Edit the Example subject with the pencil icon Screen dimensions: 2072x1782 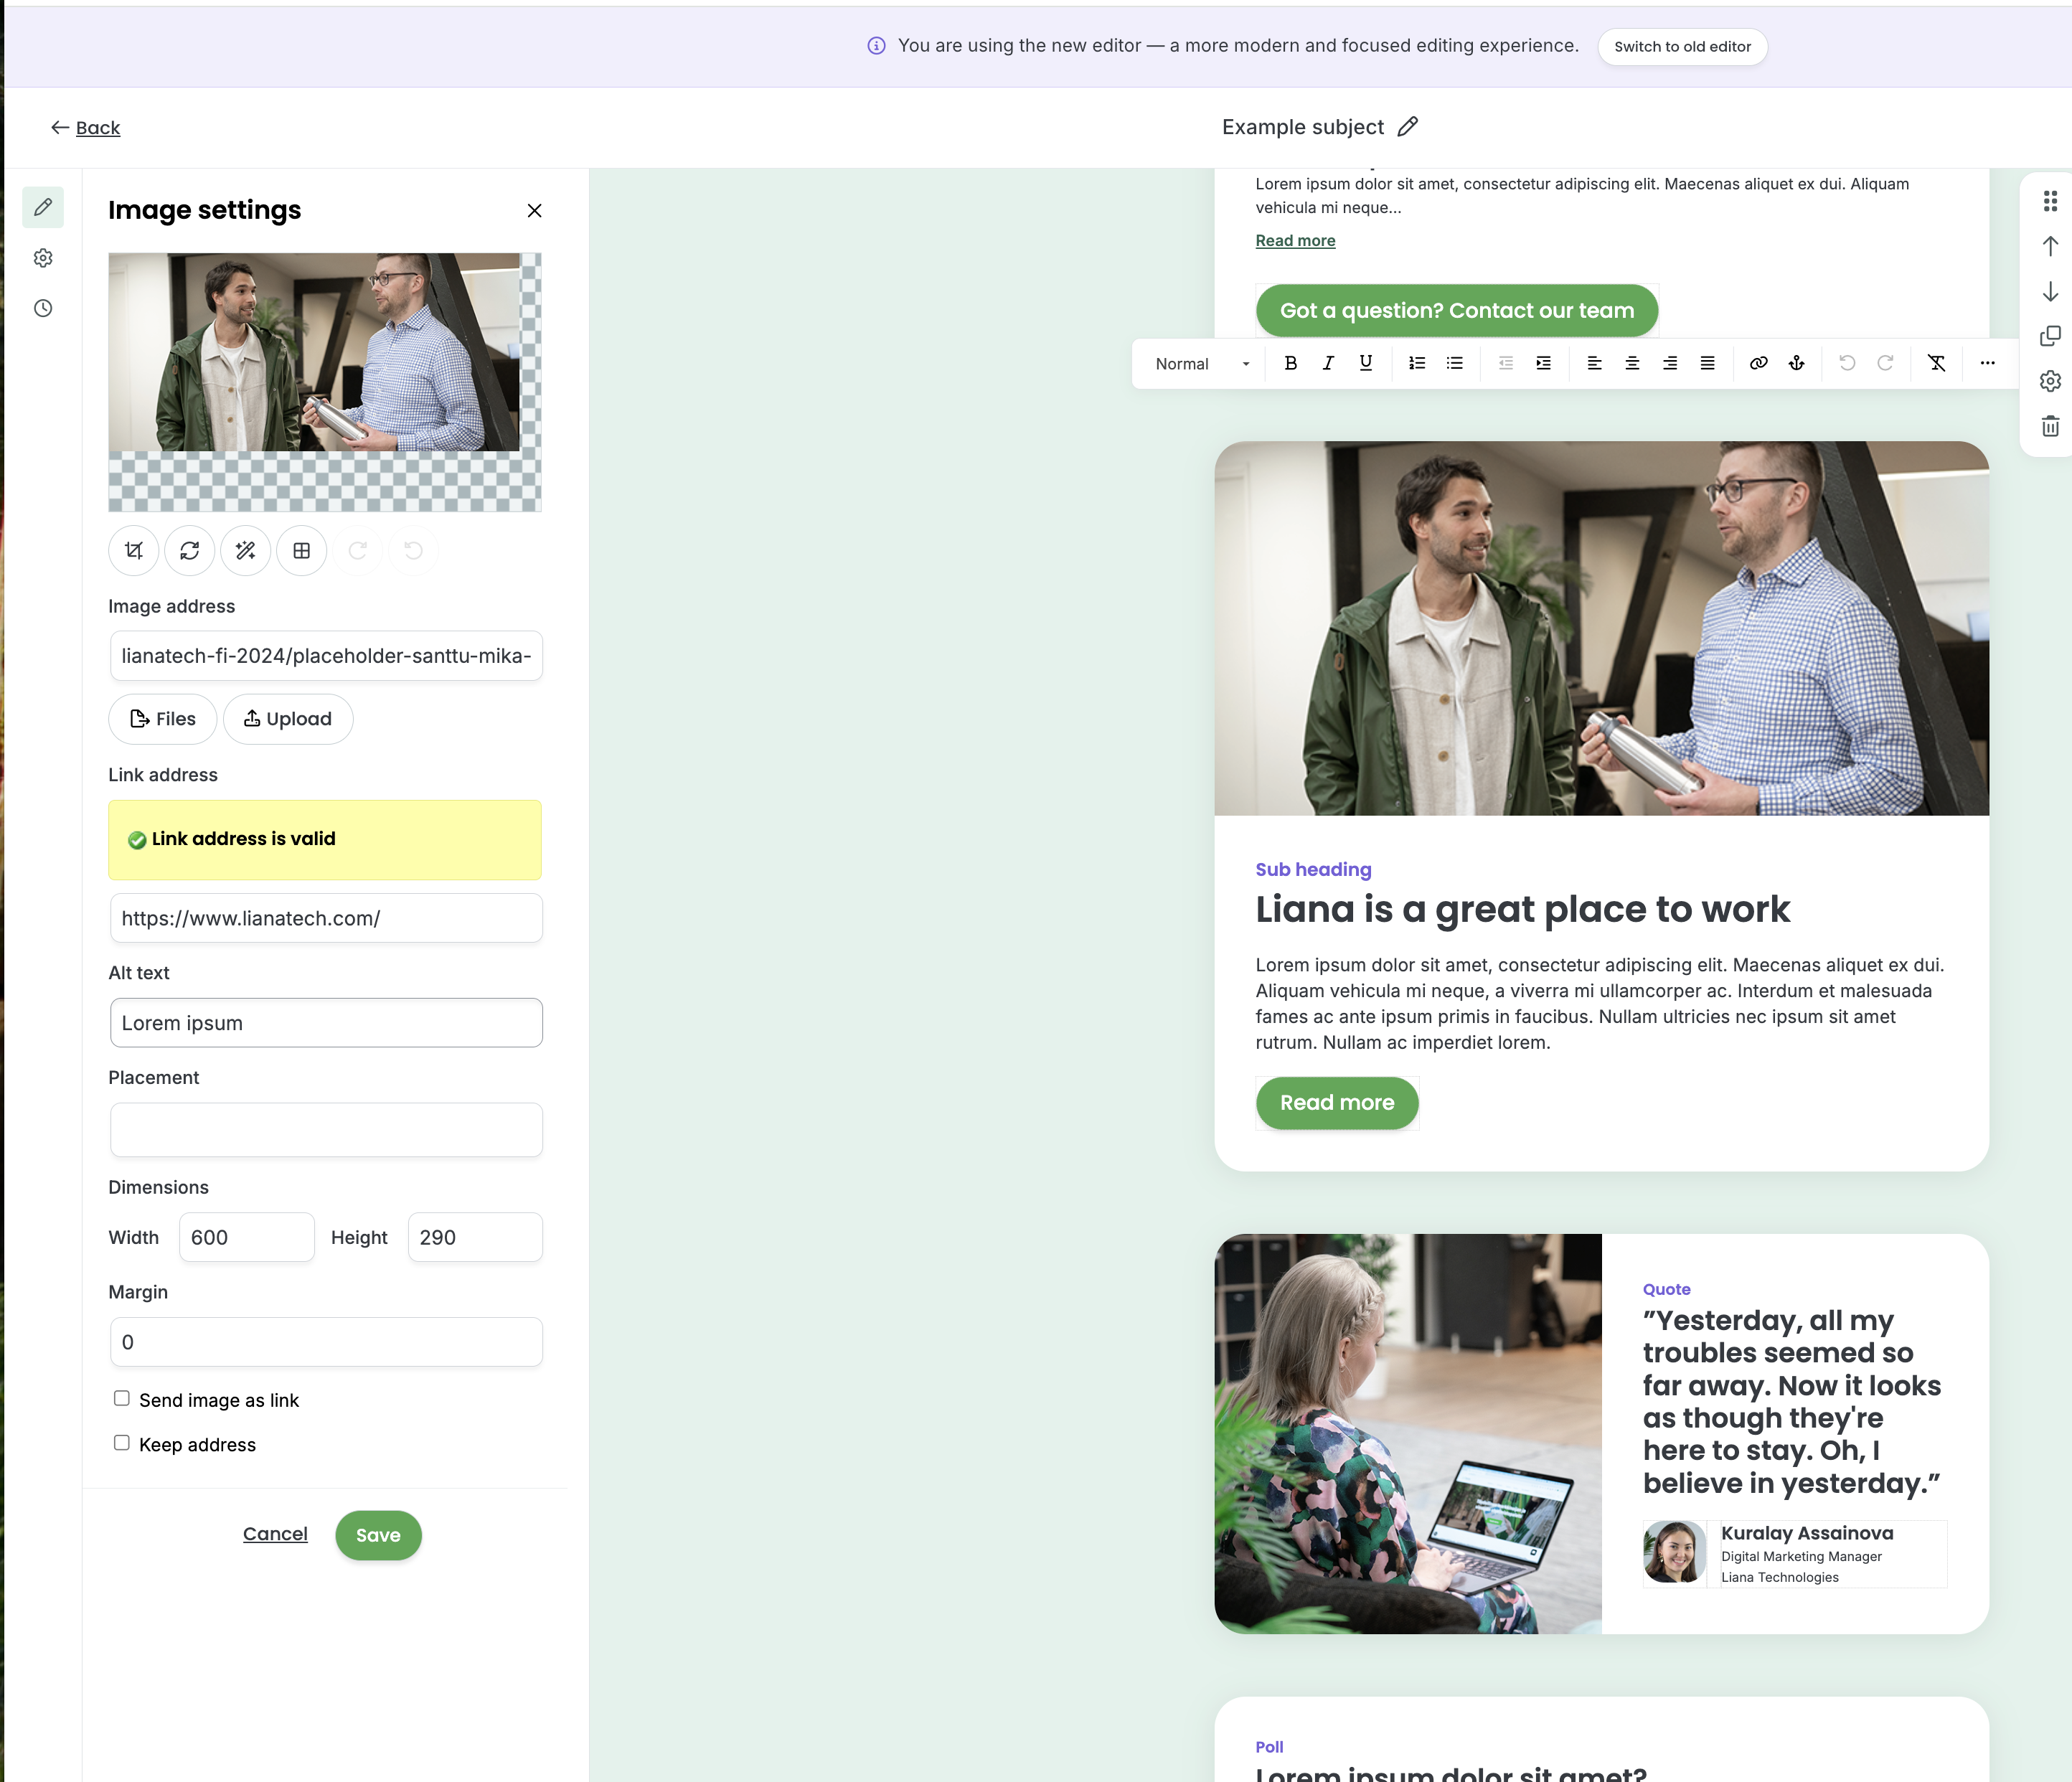1408,127
